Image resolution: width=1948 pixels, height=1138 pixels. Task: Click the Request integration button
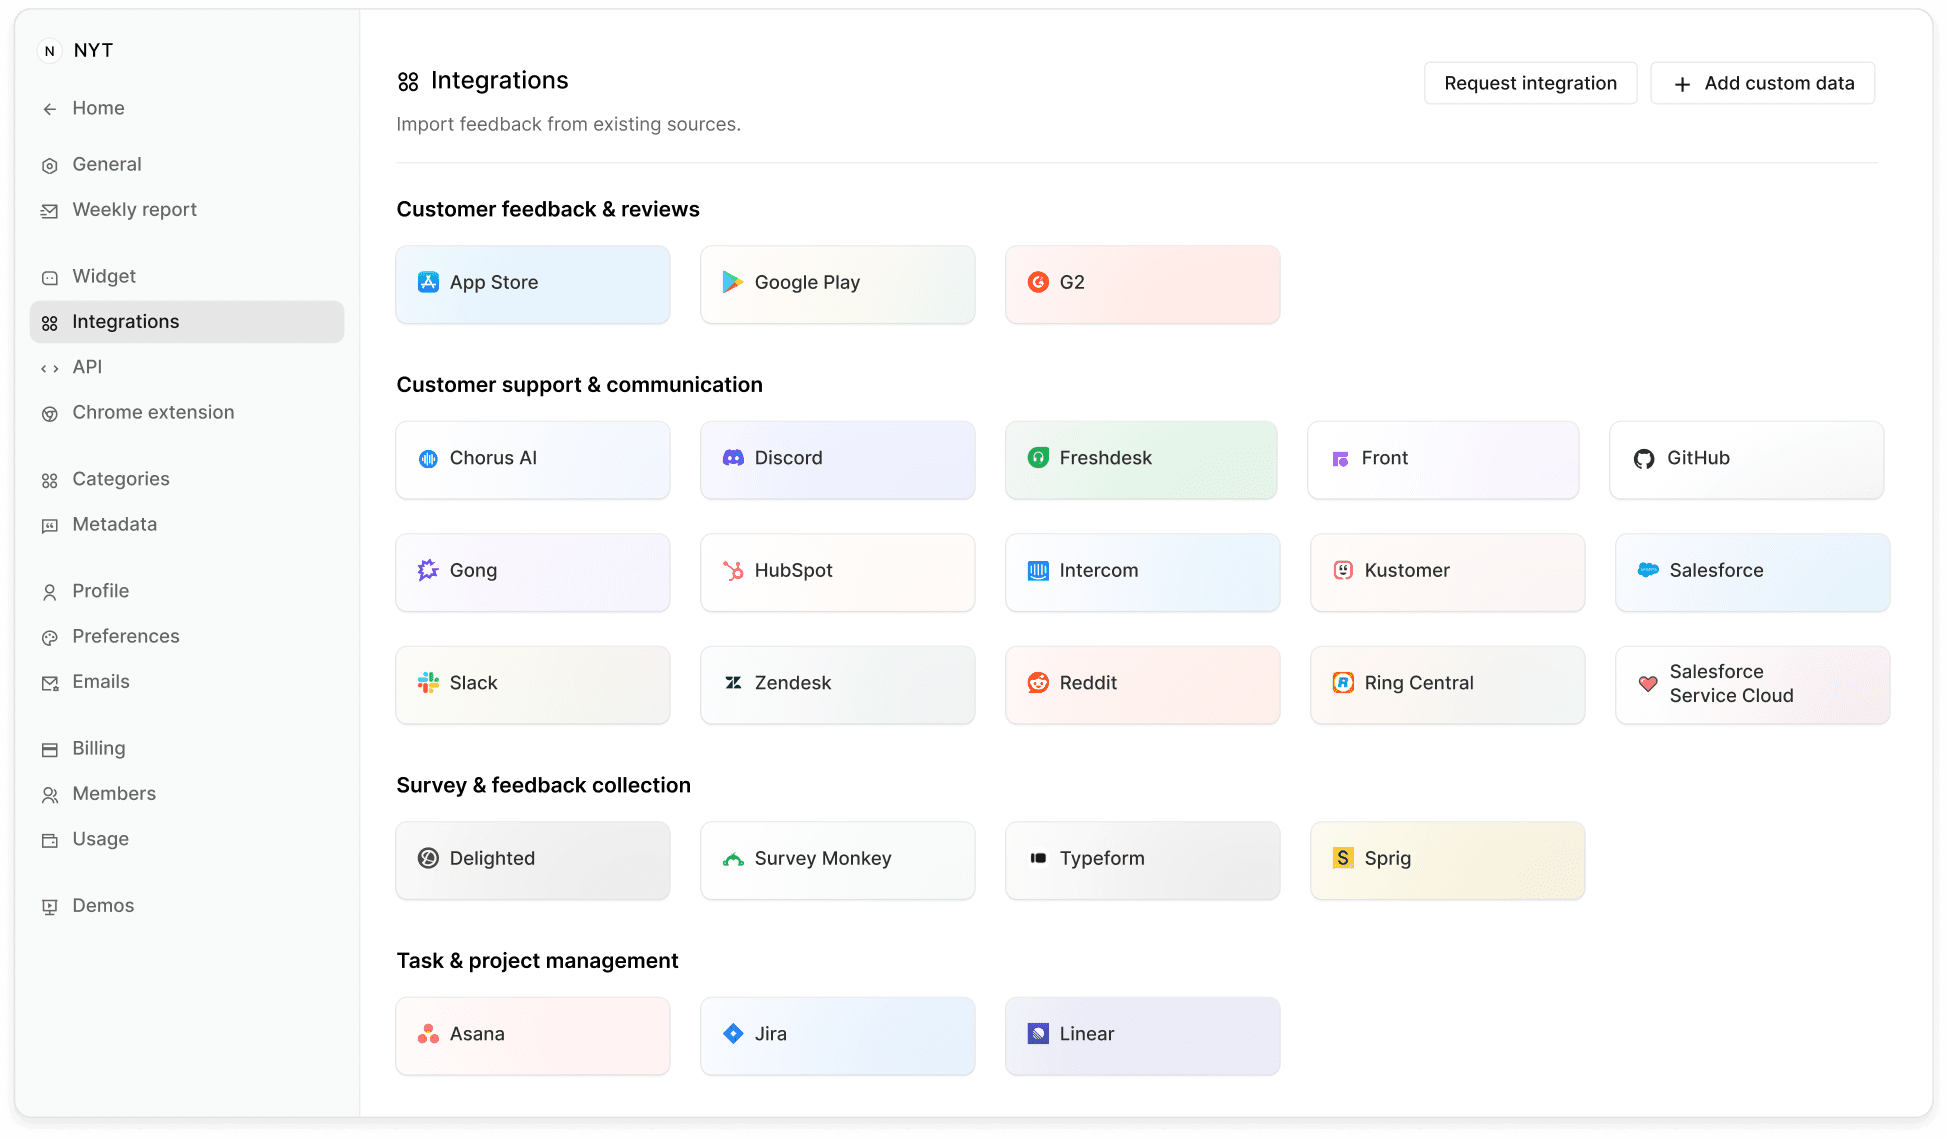(x=1530, y=83)
